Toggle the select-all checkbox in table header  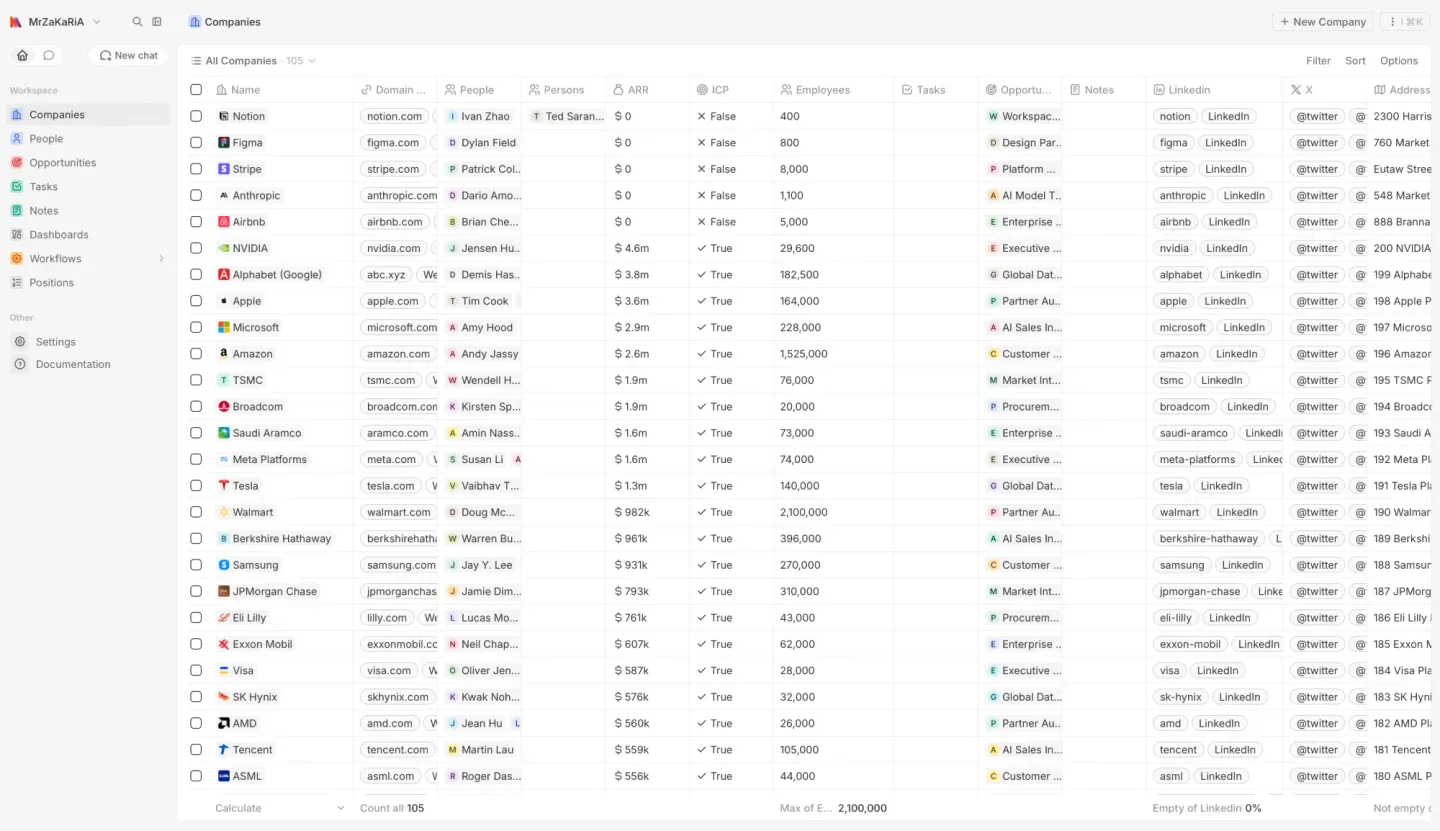coord(196,90)
